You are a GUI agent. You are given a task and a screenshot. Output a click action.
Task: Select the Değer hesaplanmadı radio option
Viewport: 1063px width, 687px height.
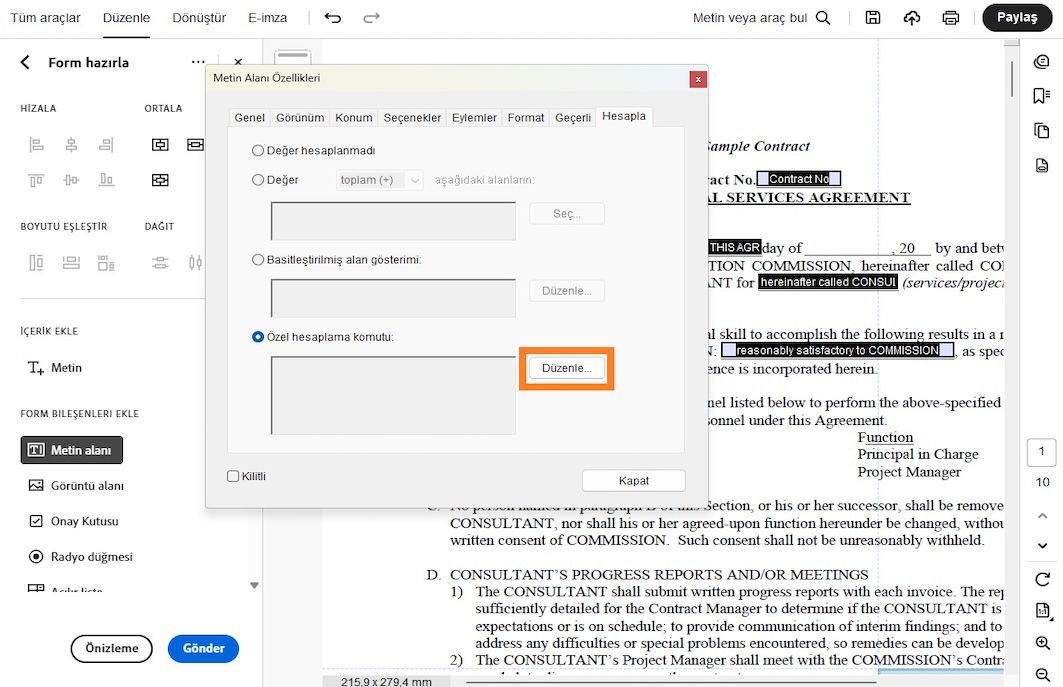[258, 151]
